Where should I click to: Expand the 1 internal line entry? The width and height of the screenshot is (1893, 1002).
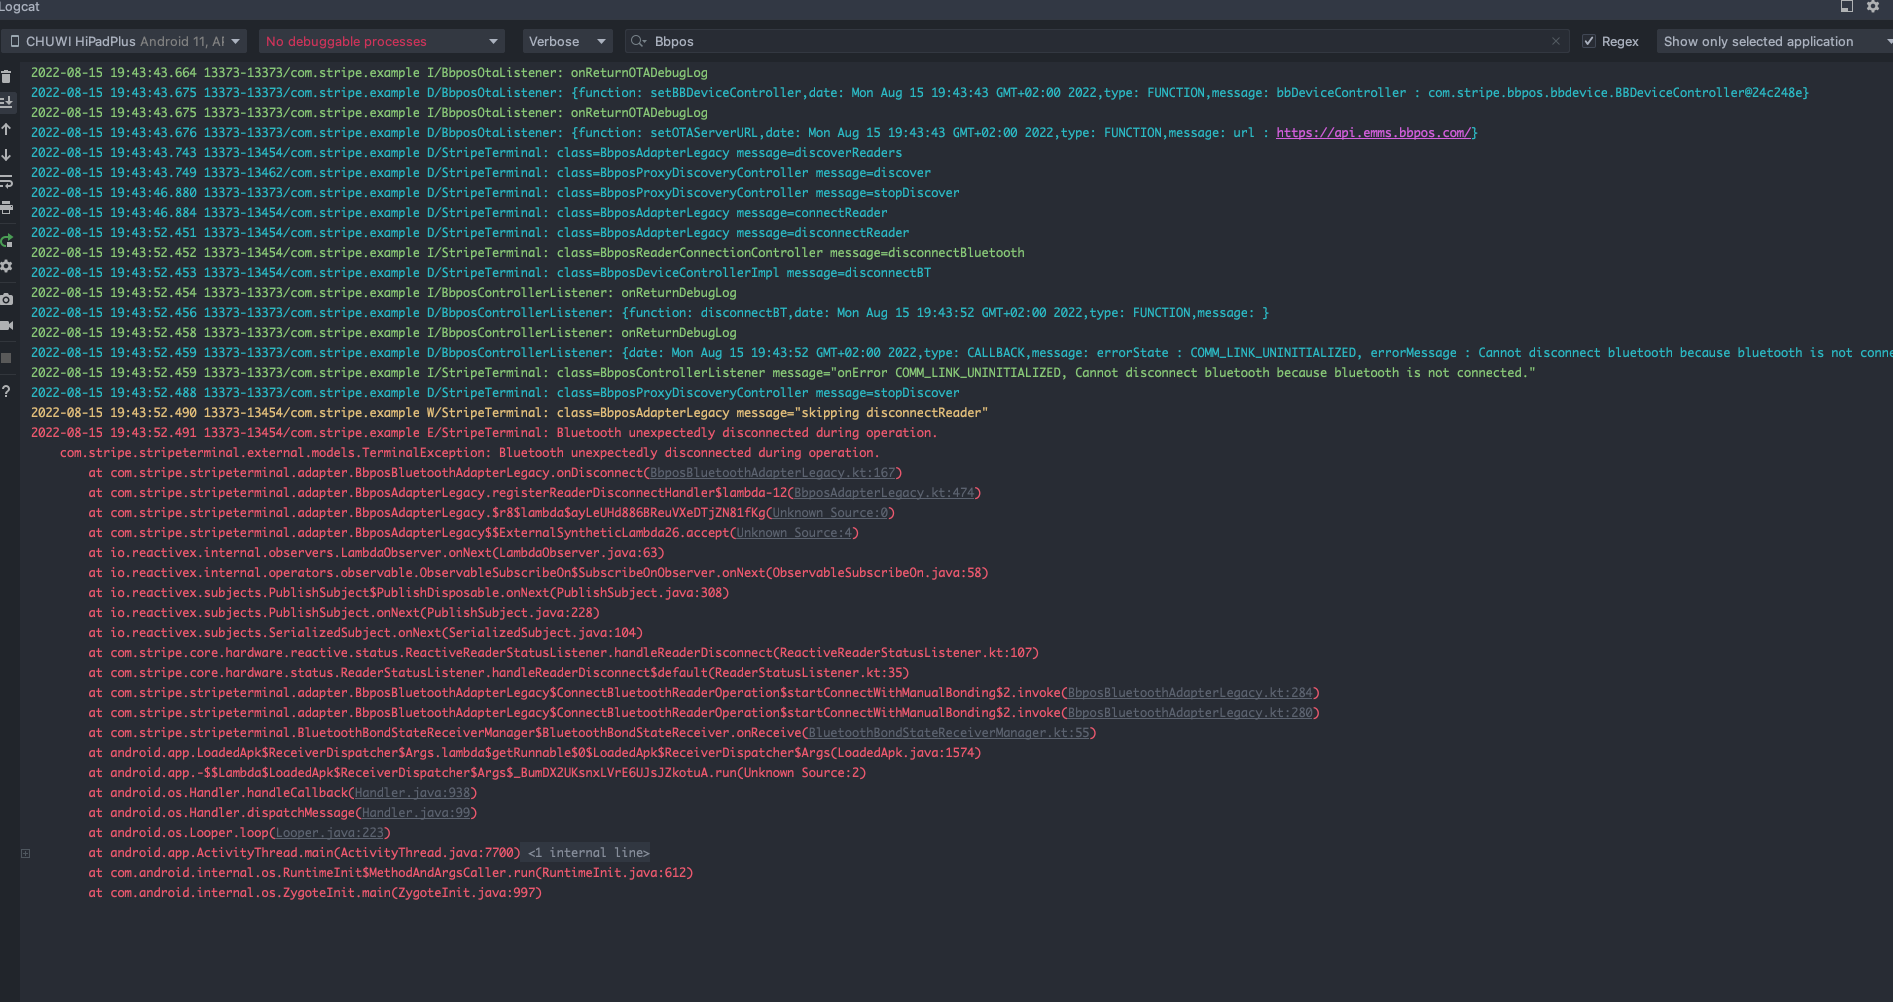pos(585,852)
